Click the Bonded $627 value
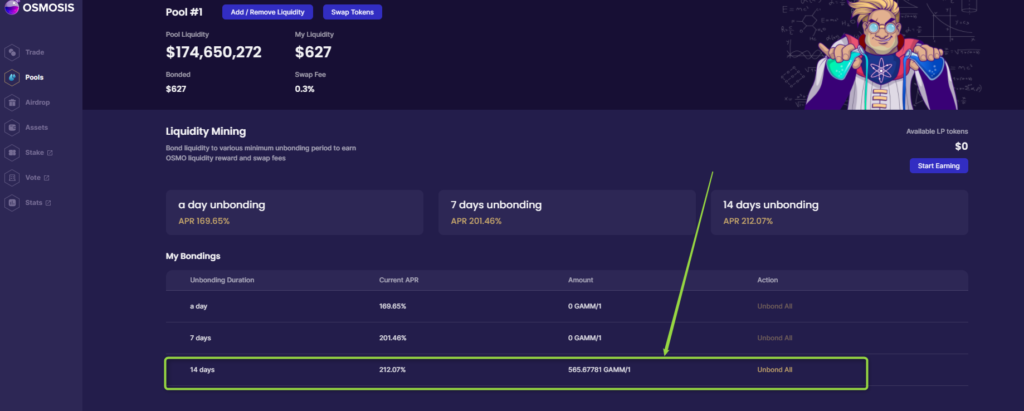1024x411 pixels. pyautogui.click(x=176, y=89)
